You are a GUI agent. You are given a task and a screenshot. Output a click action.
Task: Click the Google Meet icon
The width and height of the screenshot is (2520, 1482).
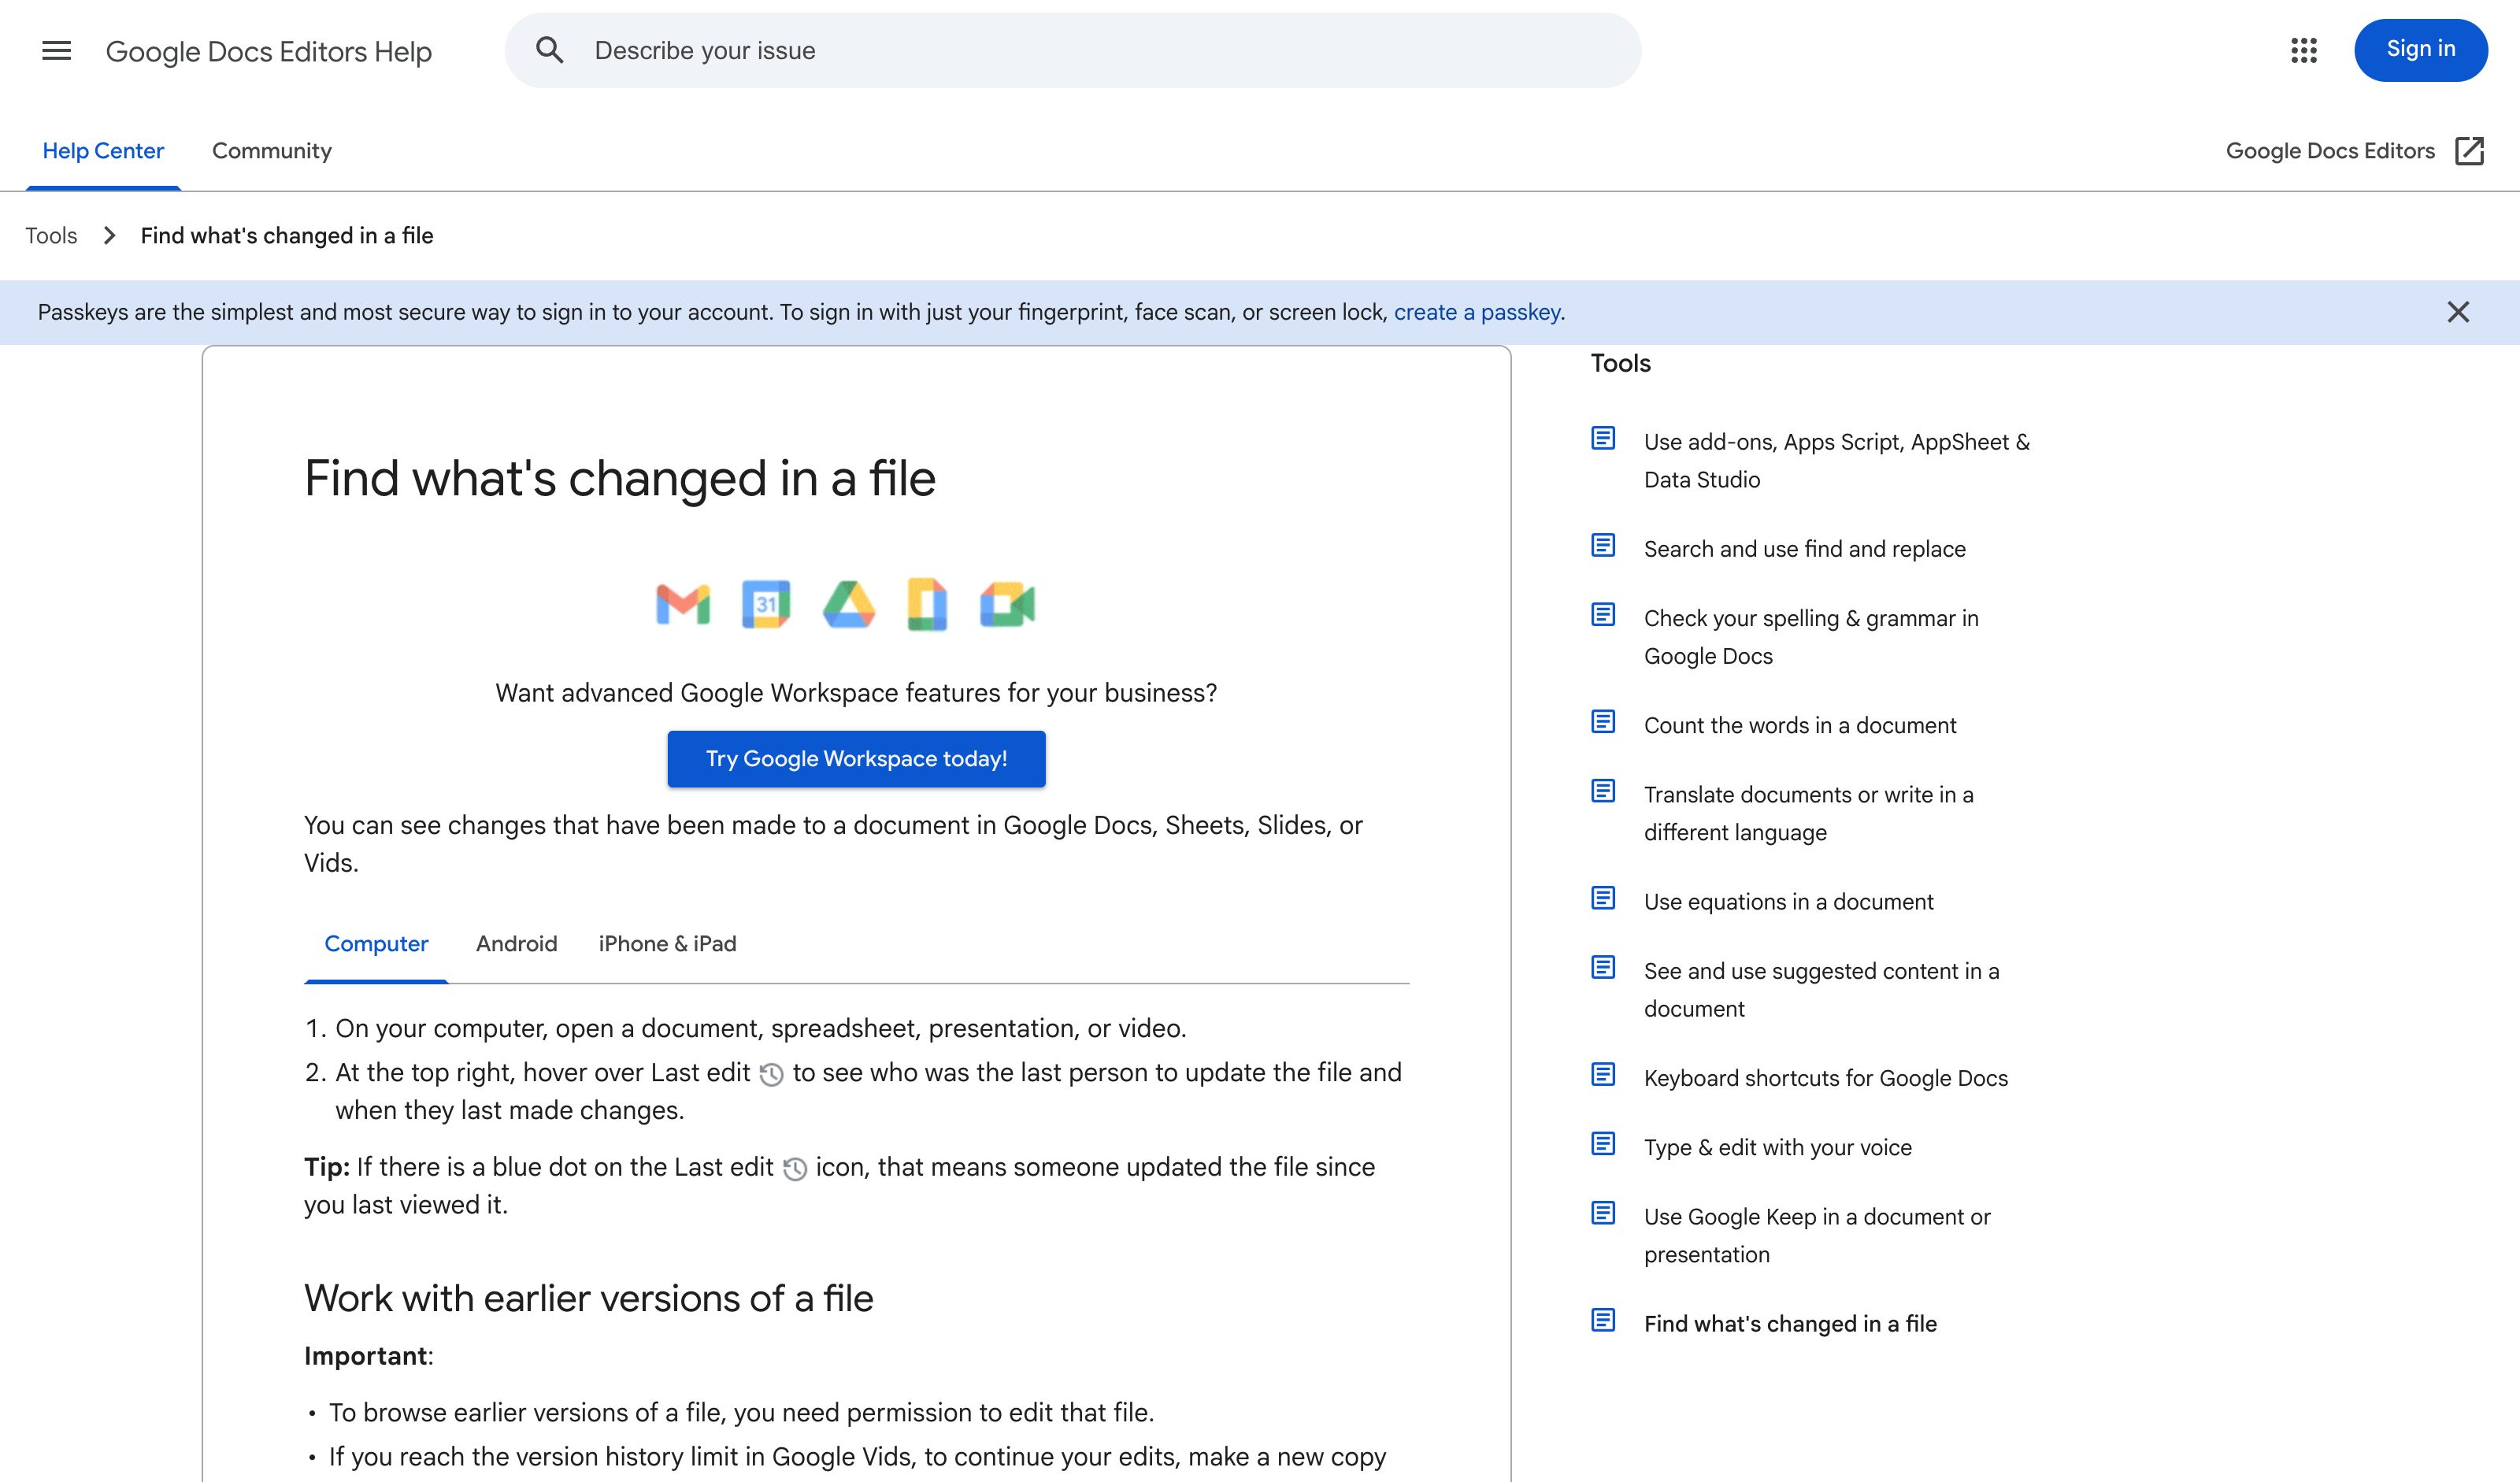pos(1007,604)
